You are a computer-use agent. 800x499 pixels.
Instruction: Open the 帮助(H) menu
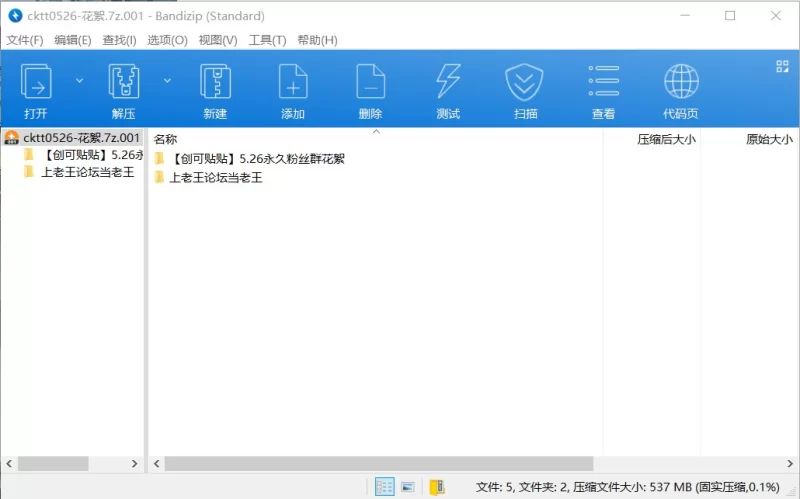coord(317,40)
